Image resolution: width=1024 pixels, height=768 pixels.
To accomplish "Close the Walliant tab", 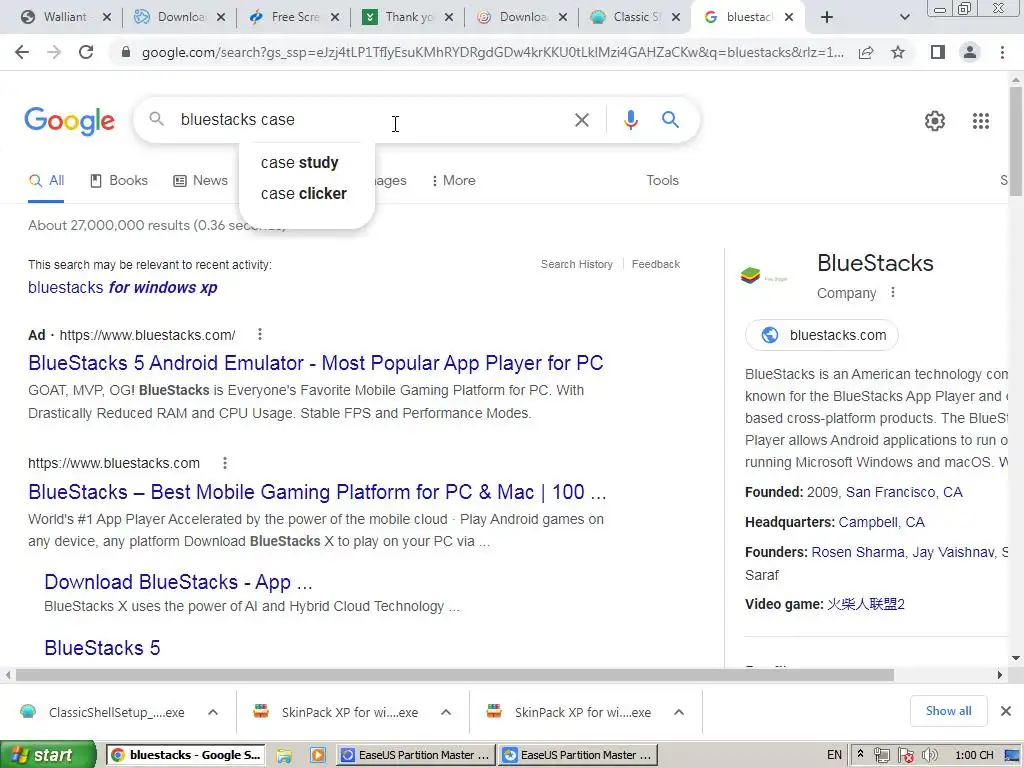I will coord(107,17).
